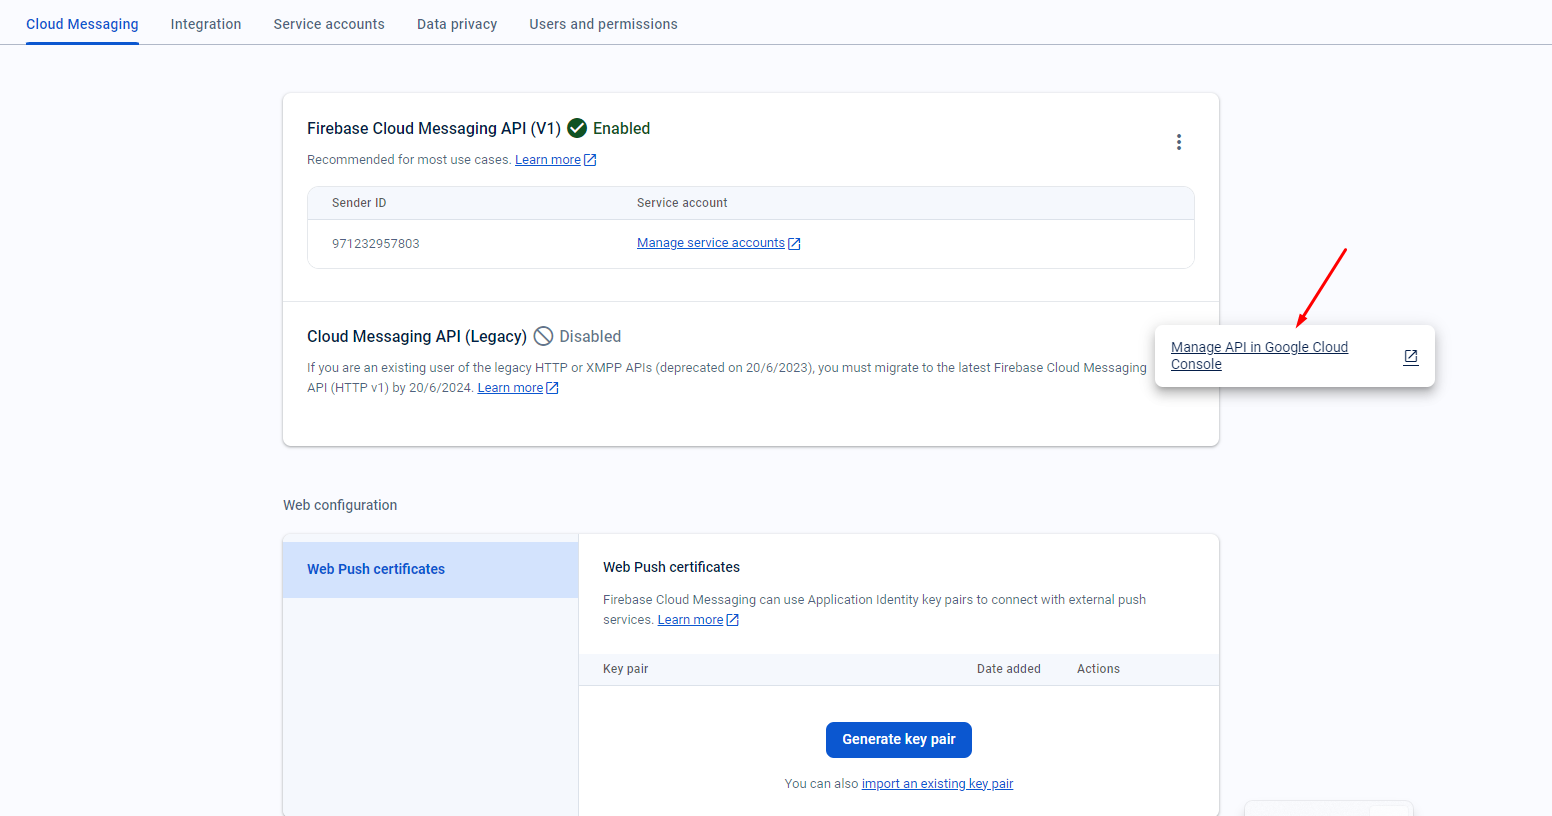
Task: Click the Key pair column header
Action: tap(626, 669)
